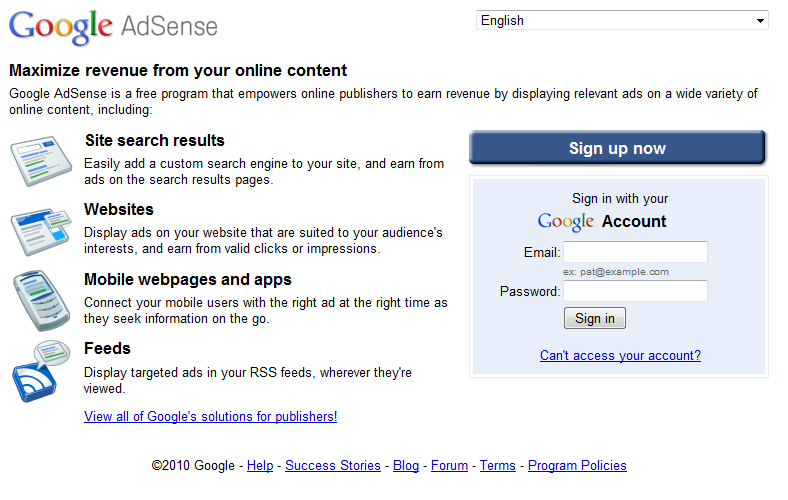This screenshot has width=788, height=500.
Task: Click the Mobile webpages and apps heading
Action: tap(188, 279)
